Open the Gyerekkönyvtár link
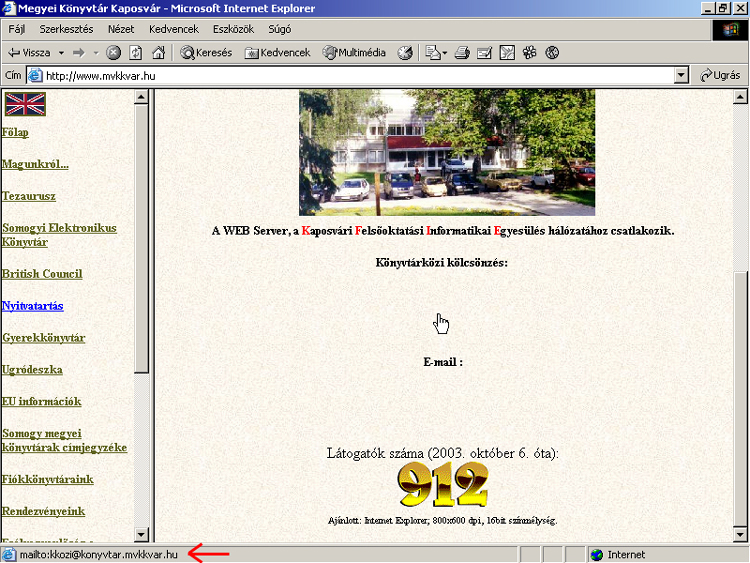 click(x=44, y=338)
